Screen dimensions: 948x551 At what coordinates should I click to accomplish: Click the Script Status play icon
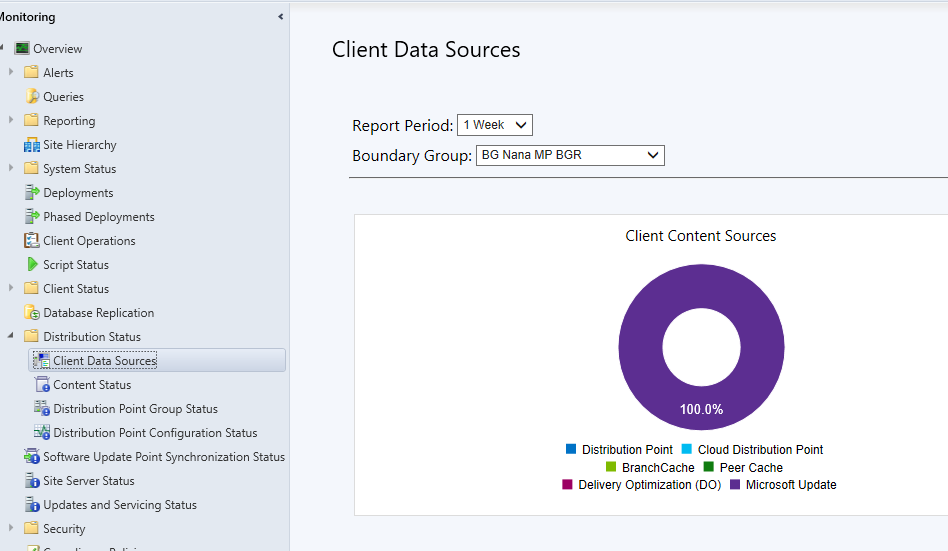32,265
